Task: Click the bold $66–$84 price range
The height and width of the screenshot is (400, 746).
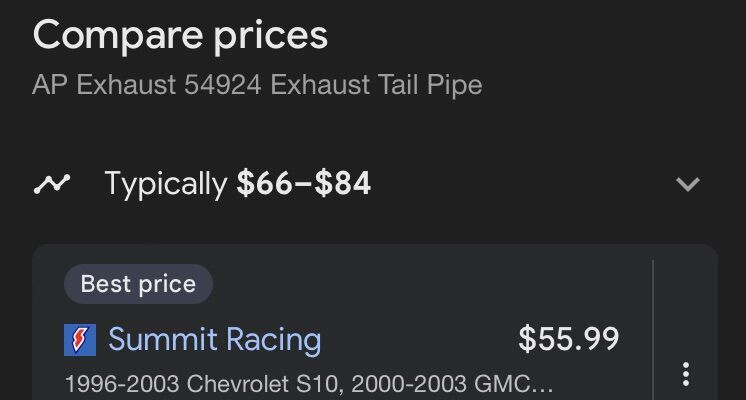Action: [304, 184]
